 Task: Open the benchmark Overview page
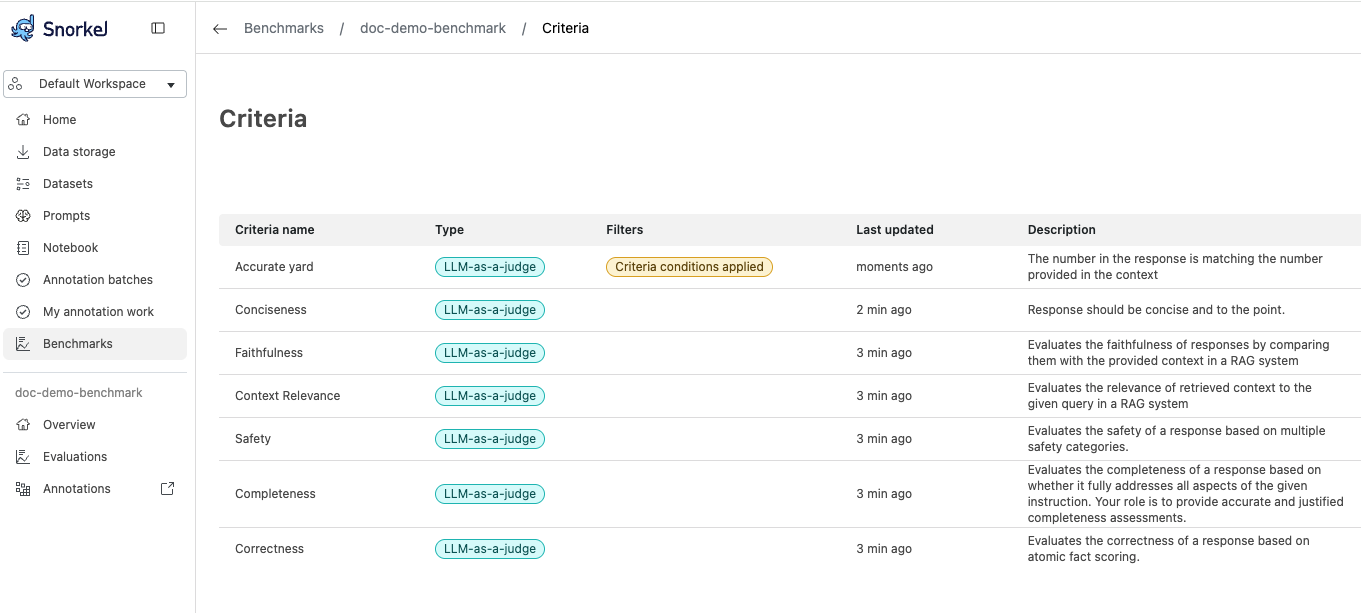[x=69, y=425]
